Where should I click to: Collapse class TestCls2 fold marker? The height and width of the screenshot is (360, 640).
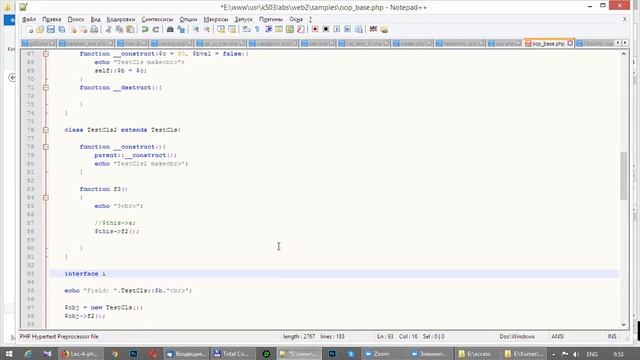click(46, 130)
